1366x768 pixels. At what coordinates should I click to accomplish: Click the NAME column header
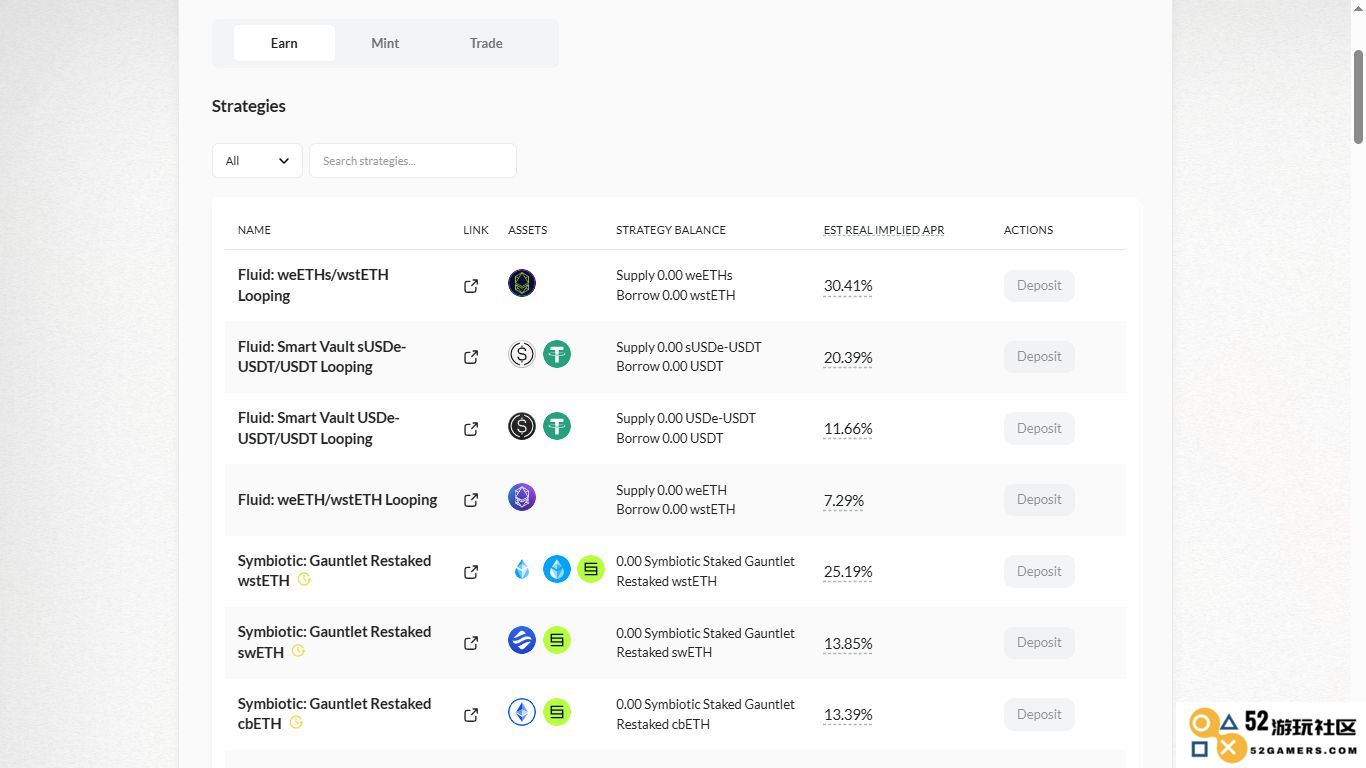point(254,230)
